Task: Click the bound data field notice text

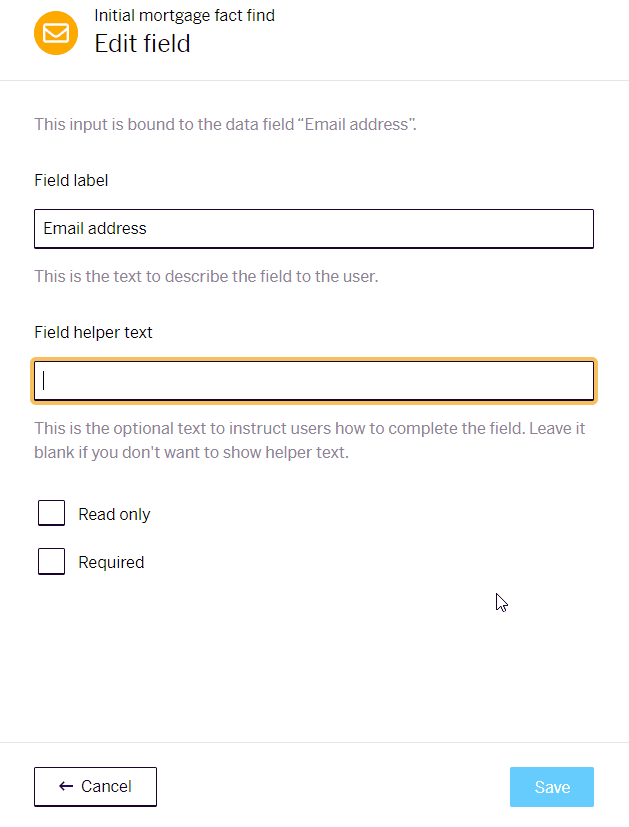Action: 226,124
